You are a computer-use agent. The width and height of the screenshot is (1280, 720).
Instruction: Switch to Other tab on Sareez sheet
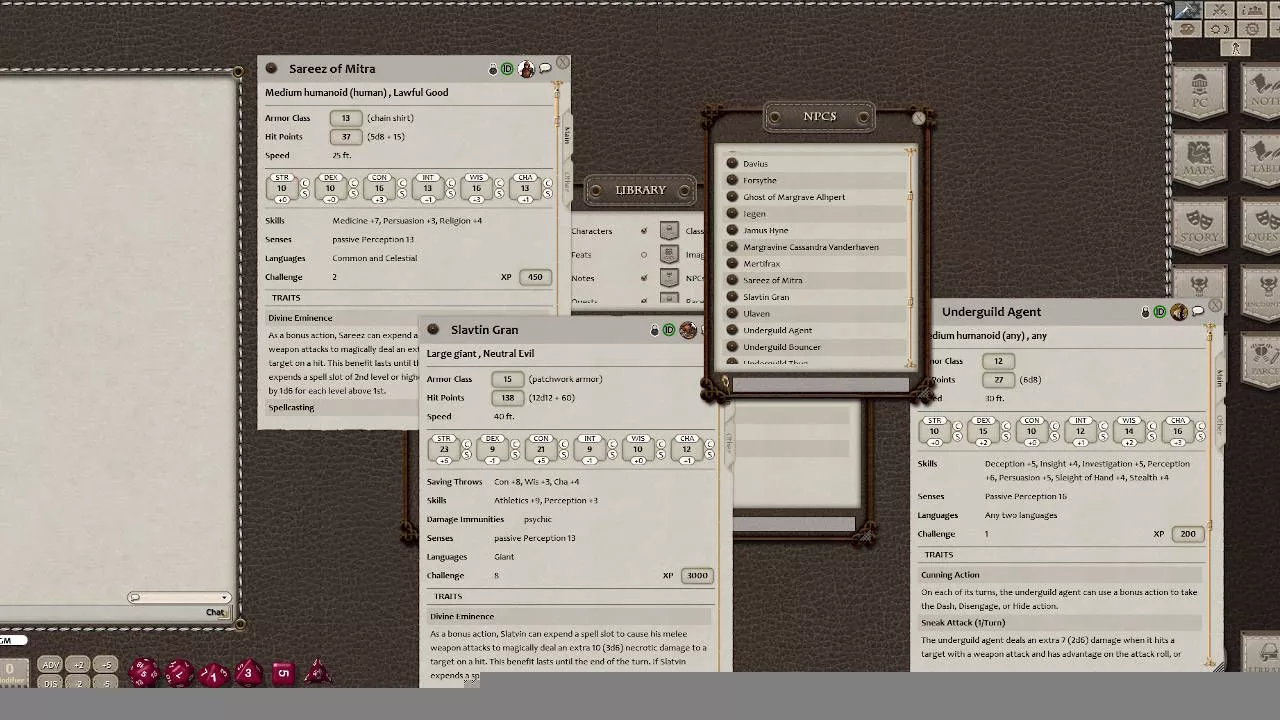[x=567, y=181]
